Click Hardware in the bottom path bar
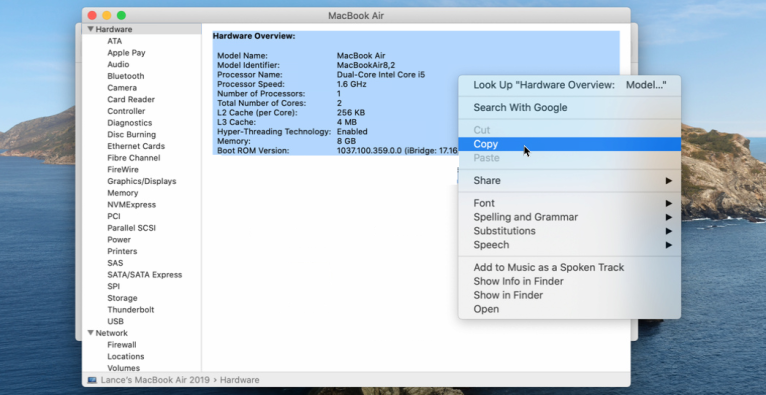Image resolution: width=766 pixels, height=395 pixels. coord(240,380)
